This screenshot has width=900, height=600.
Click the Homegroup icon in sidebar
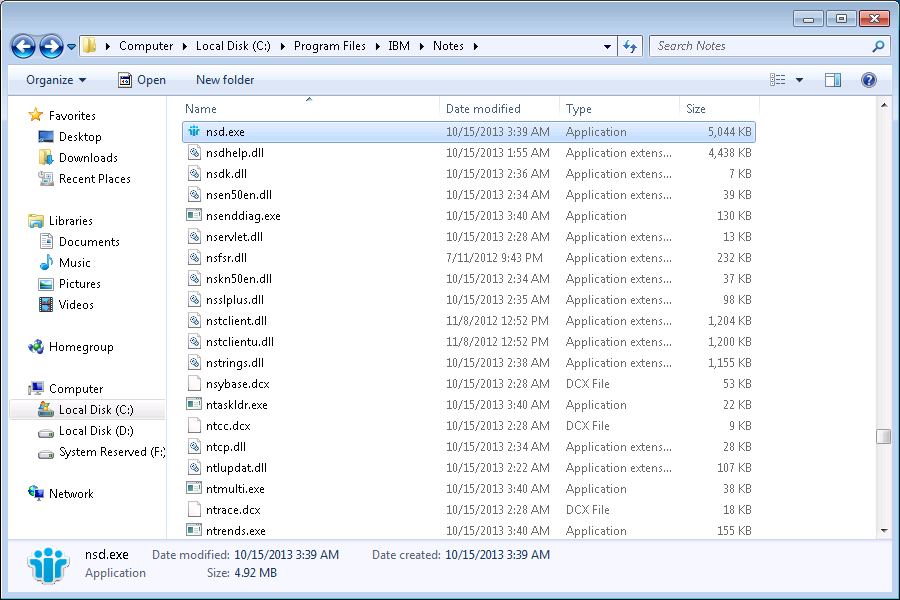[x=37, y=347]
